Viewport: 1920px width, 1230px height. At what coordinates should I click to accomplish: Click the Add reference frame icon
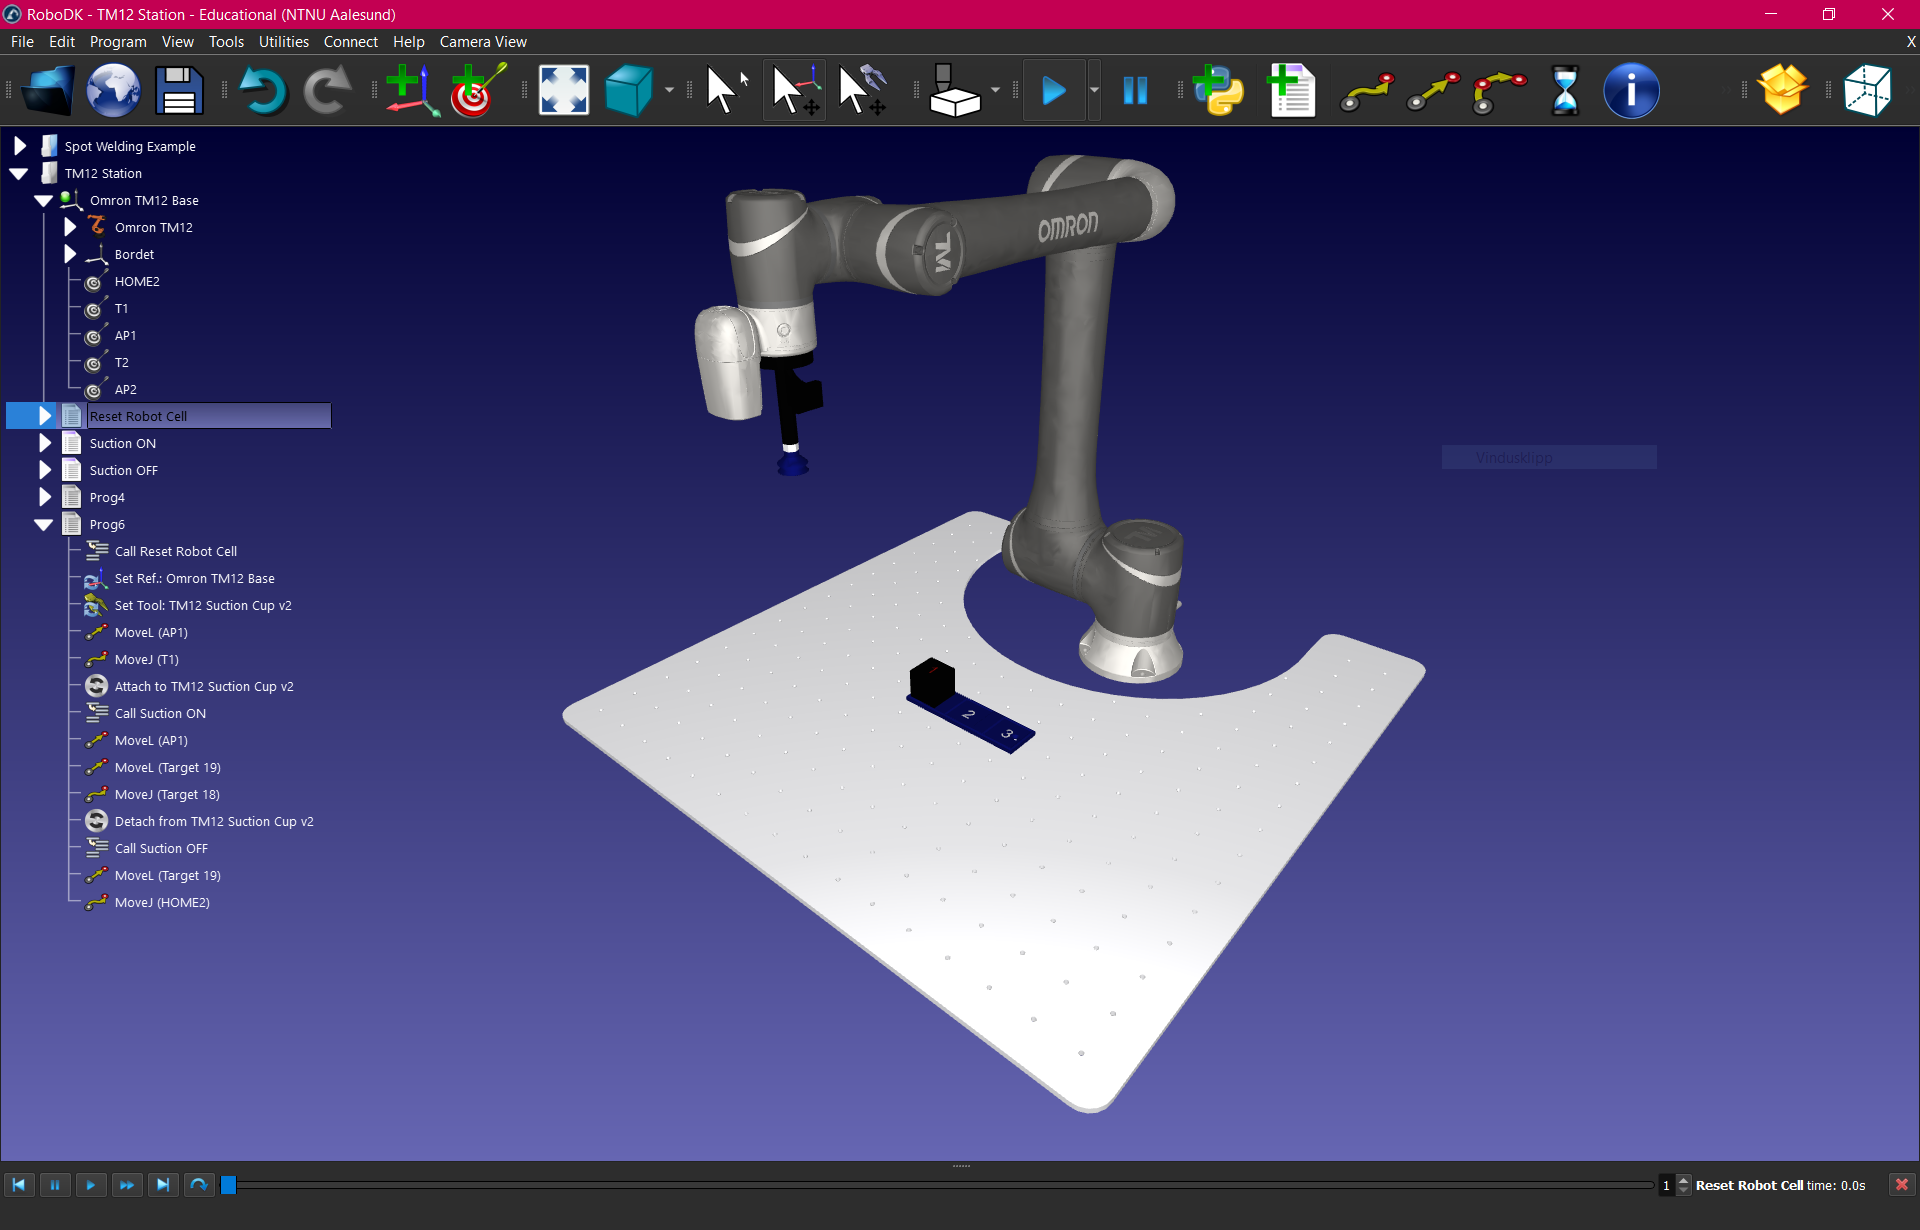pos(411,91)
